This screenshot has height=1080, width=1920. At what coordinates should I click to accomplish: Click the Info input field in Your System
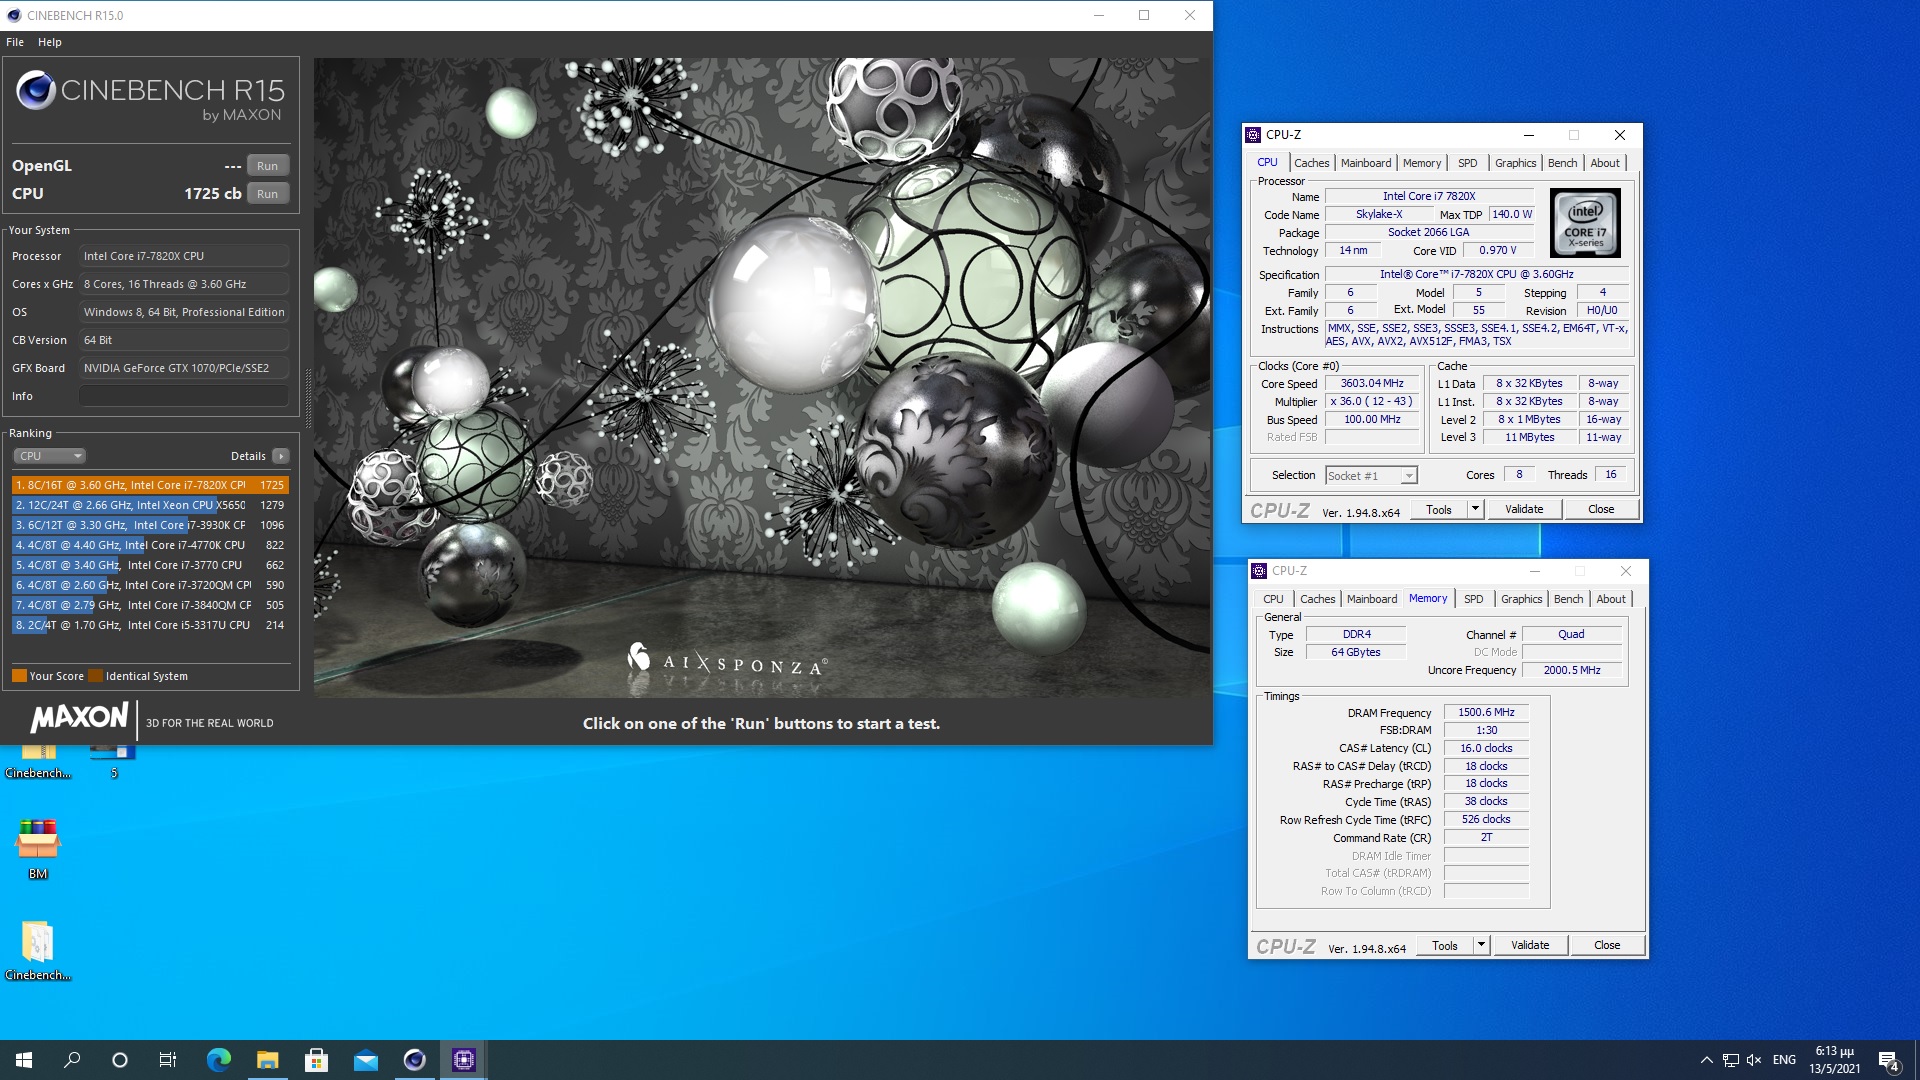(x=184, y=396)
